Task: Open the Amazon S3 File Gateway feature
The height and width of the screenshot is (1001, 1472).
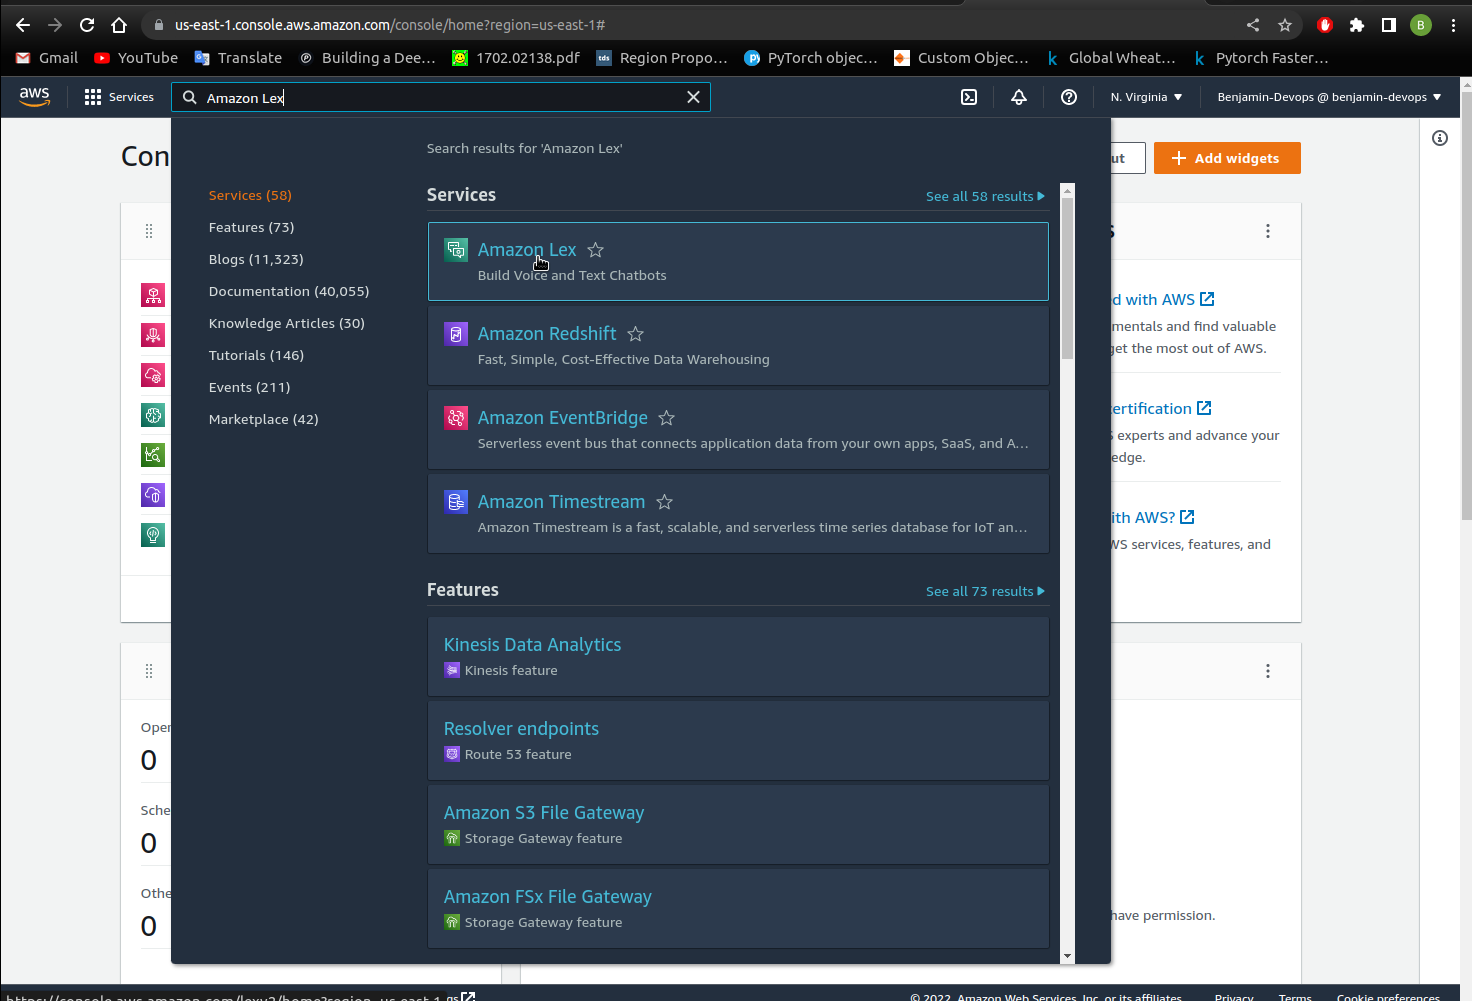Action: pos(544,813)
